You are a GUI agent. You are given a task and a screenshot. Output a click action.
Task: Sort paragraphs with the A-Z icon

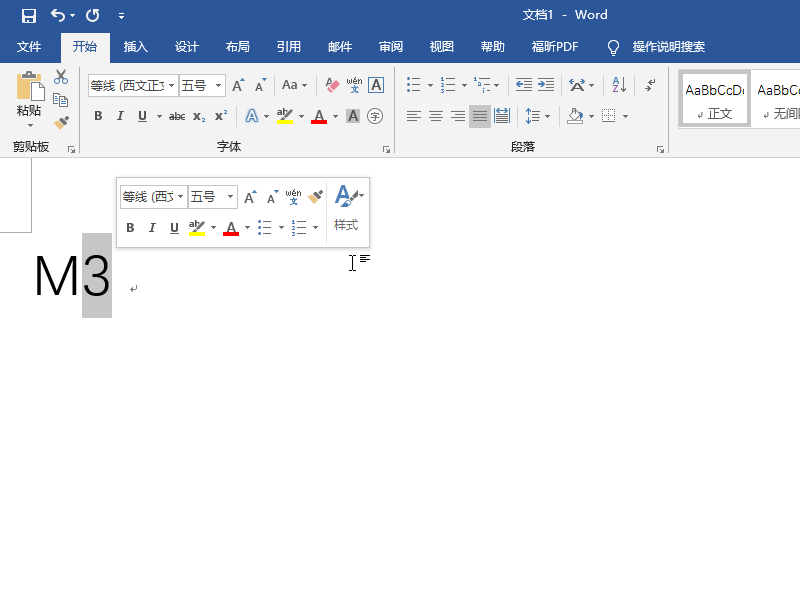(619, 85)
